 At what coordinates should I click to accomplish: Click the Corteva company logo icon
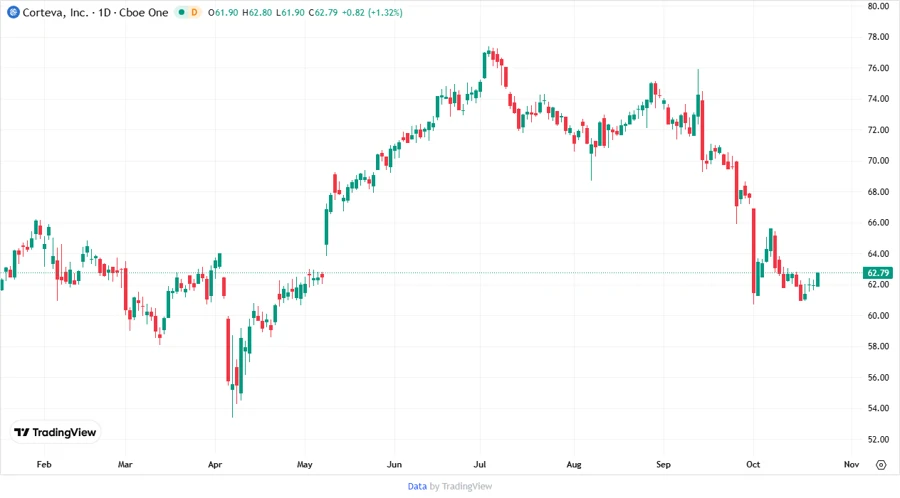tap(13, 12)
